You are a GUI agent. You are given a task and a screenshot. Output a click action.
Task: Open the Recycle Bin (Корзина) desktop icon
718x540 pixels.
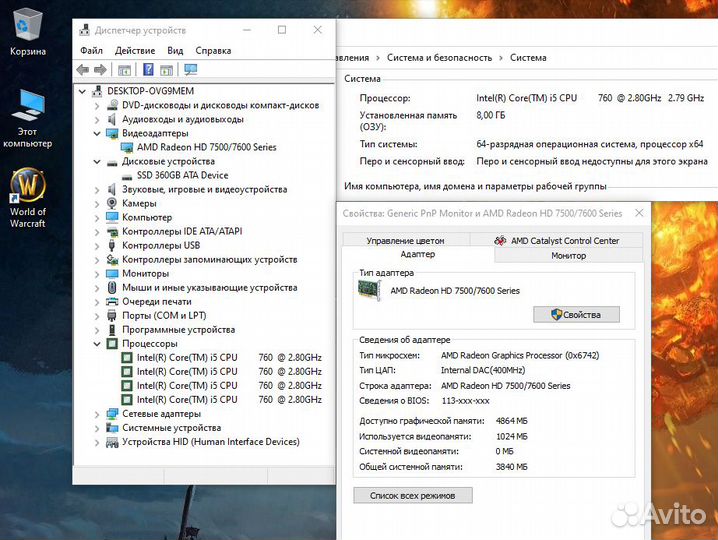27,32
